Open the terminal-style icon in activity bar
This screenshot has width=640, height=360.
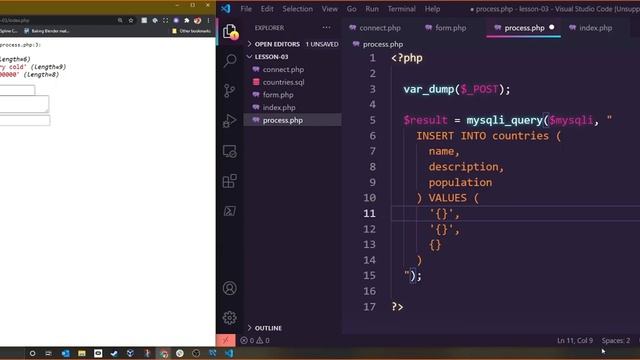(230, 211)
